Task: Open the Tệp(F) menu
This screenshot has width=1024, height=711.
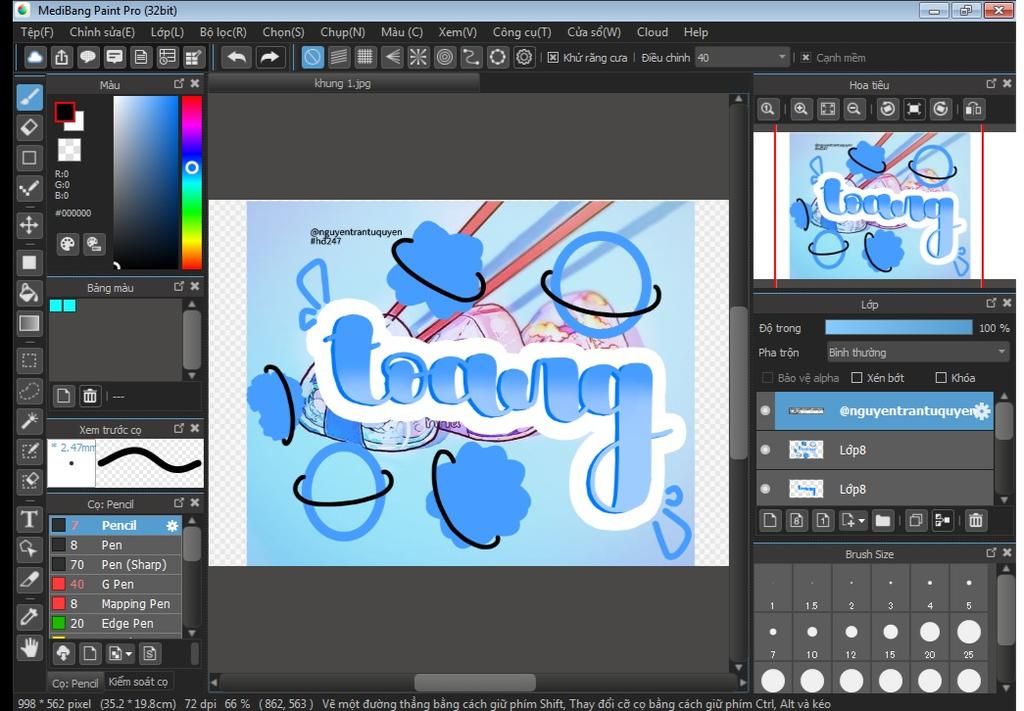Action: point(37,32)
